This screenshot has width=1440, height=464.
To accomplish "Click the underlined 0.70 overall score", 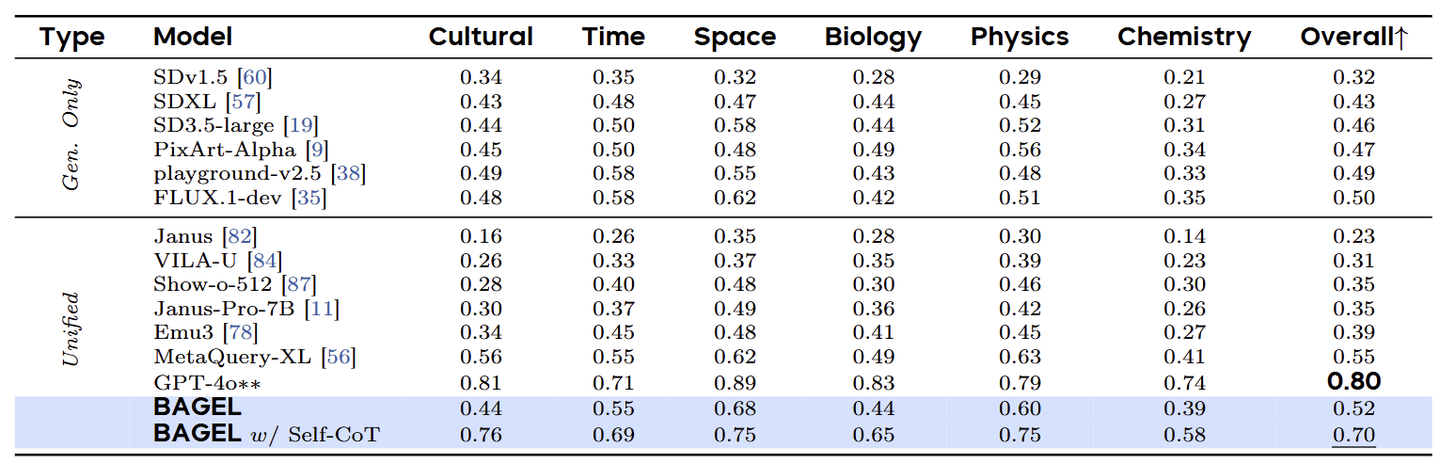I will (1354, 434).
